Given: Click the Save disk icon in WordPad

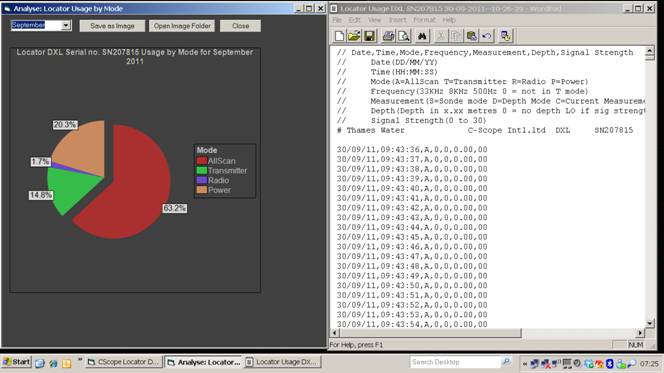Looking at the screenshot, I should coord(369,36).
